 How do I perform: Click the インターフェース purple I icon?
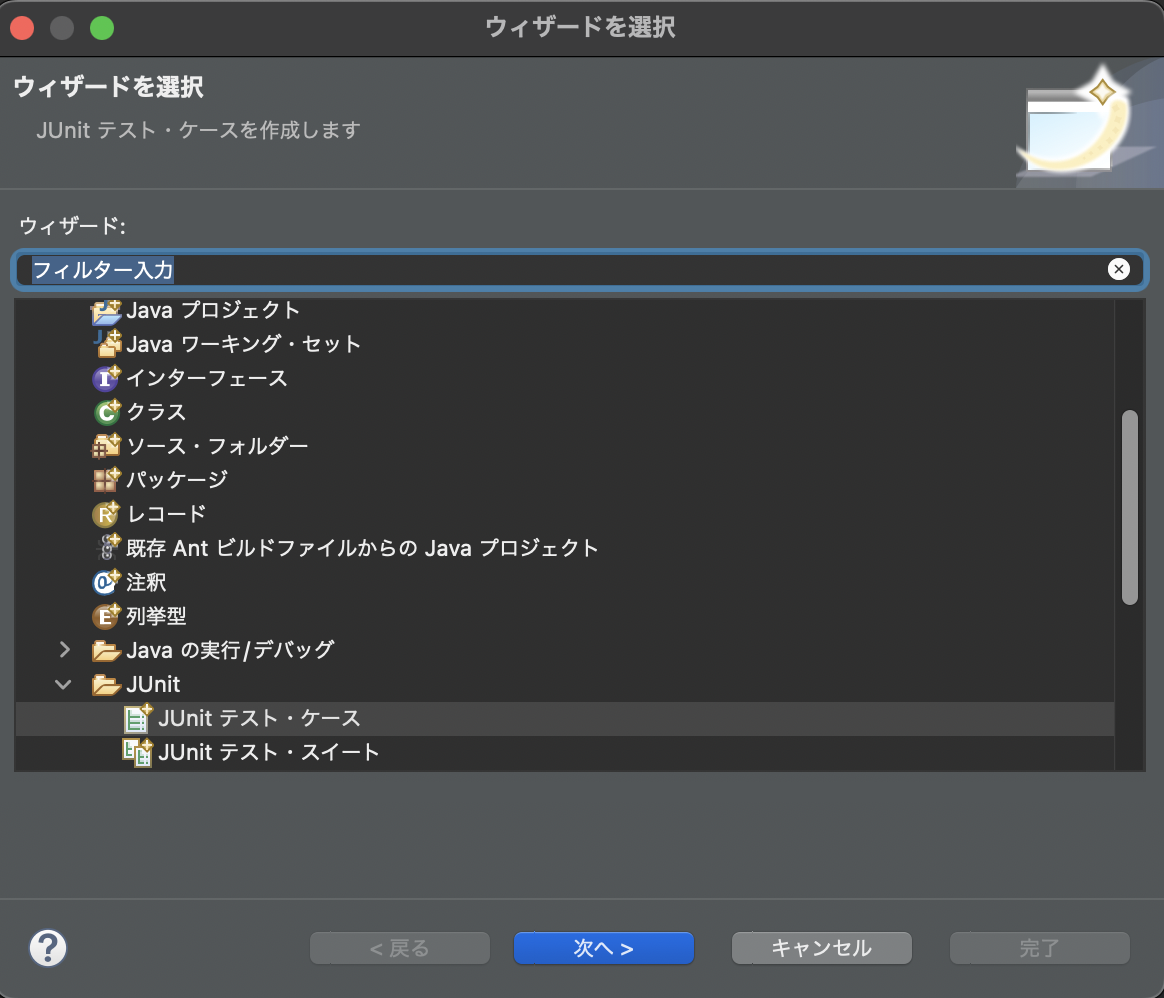coord(106,379)
